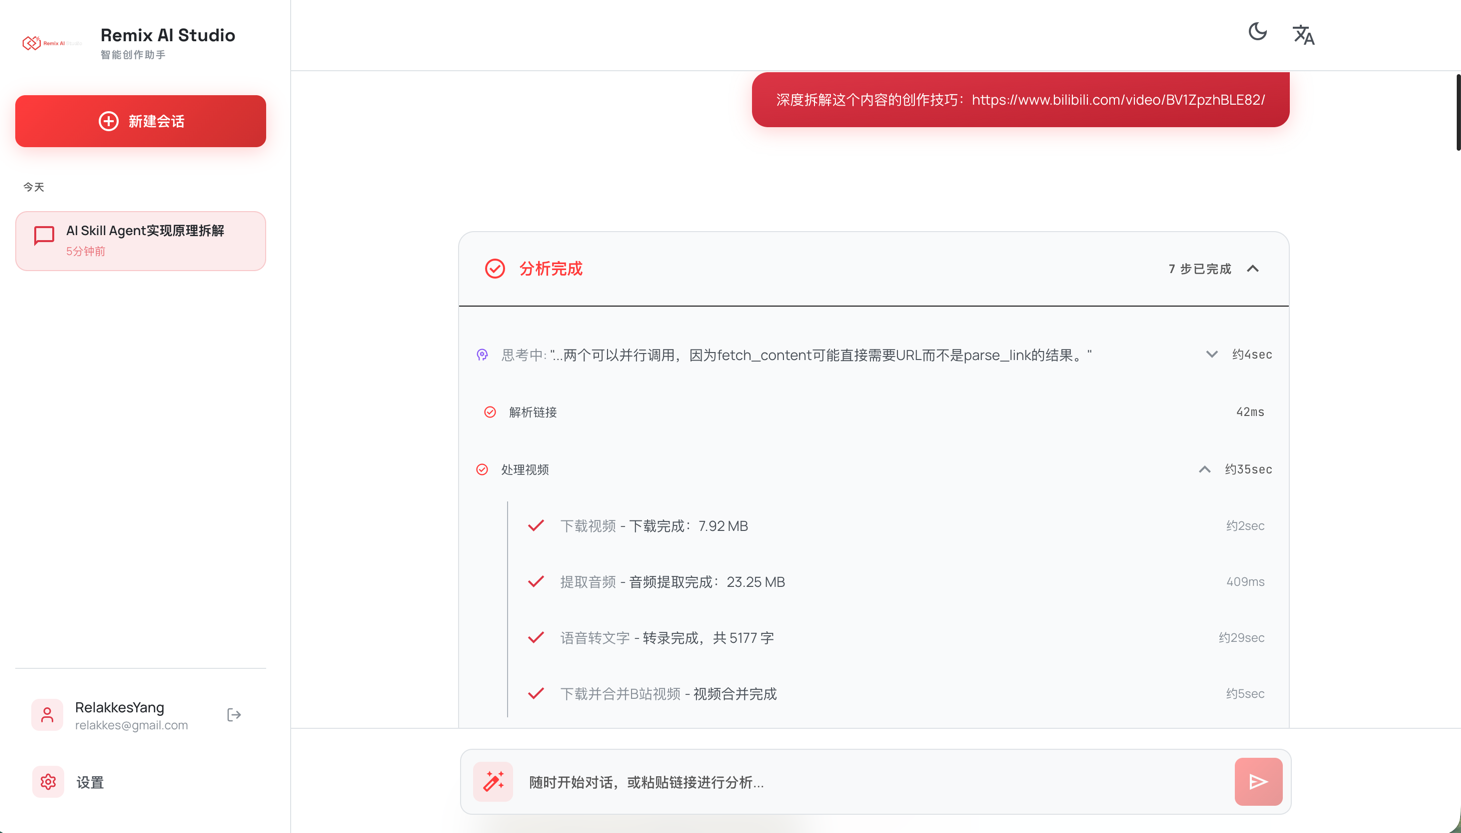
Task: Start a new chat with 新建会话
Action: [141, 121]
